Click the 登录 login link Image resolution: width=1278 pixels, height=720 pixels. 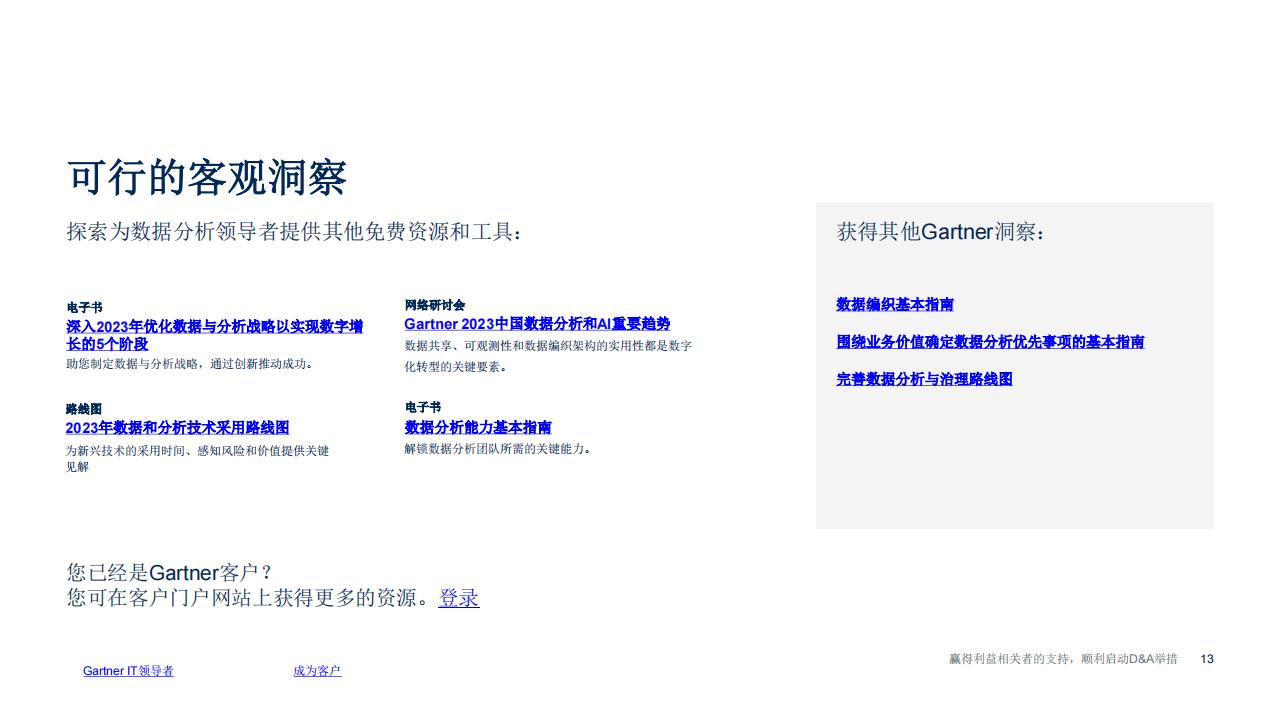pos(459,598)
